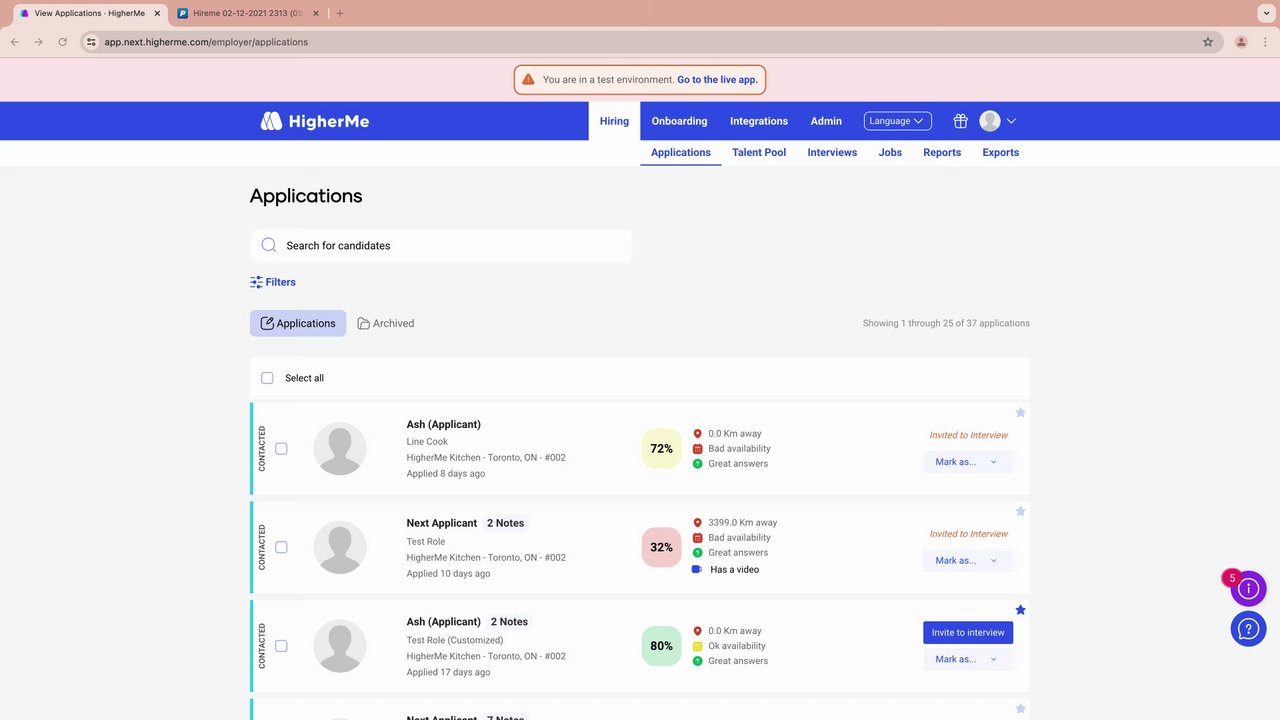Open the purple info notifications bubble
This screenshot has height=720, width=1280.
tap(1248, 589)
